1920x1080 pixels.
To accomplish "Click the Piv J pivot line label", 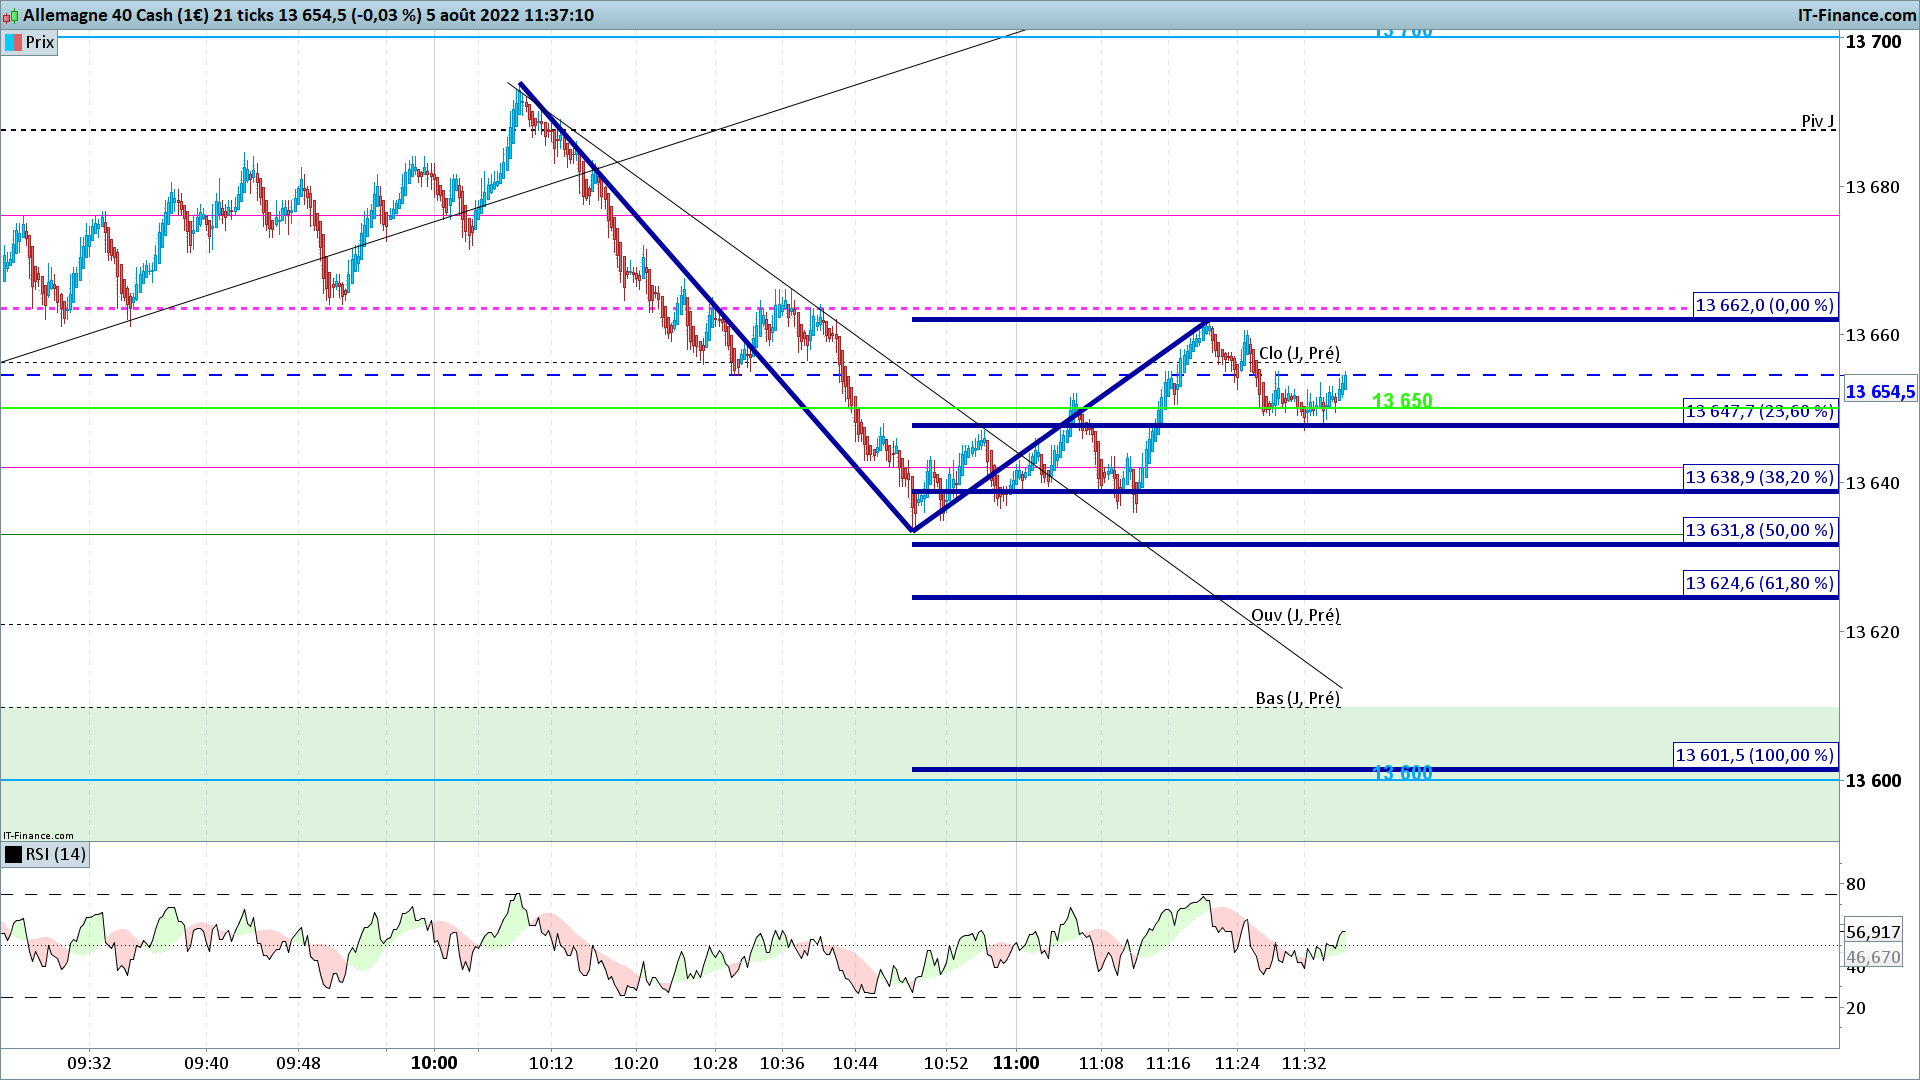I will [1818, 122].
